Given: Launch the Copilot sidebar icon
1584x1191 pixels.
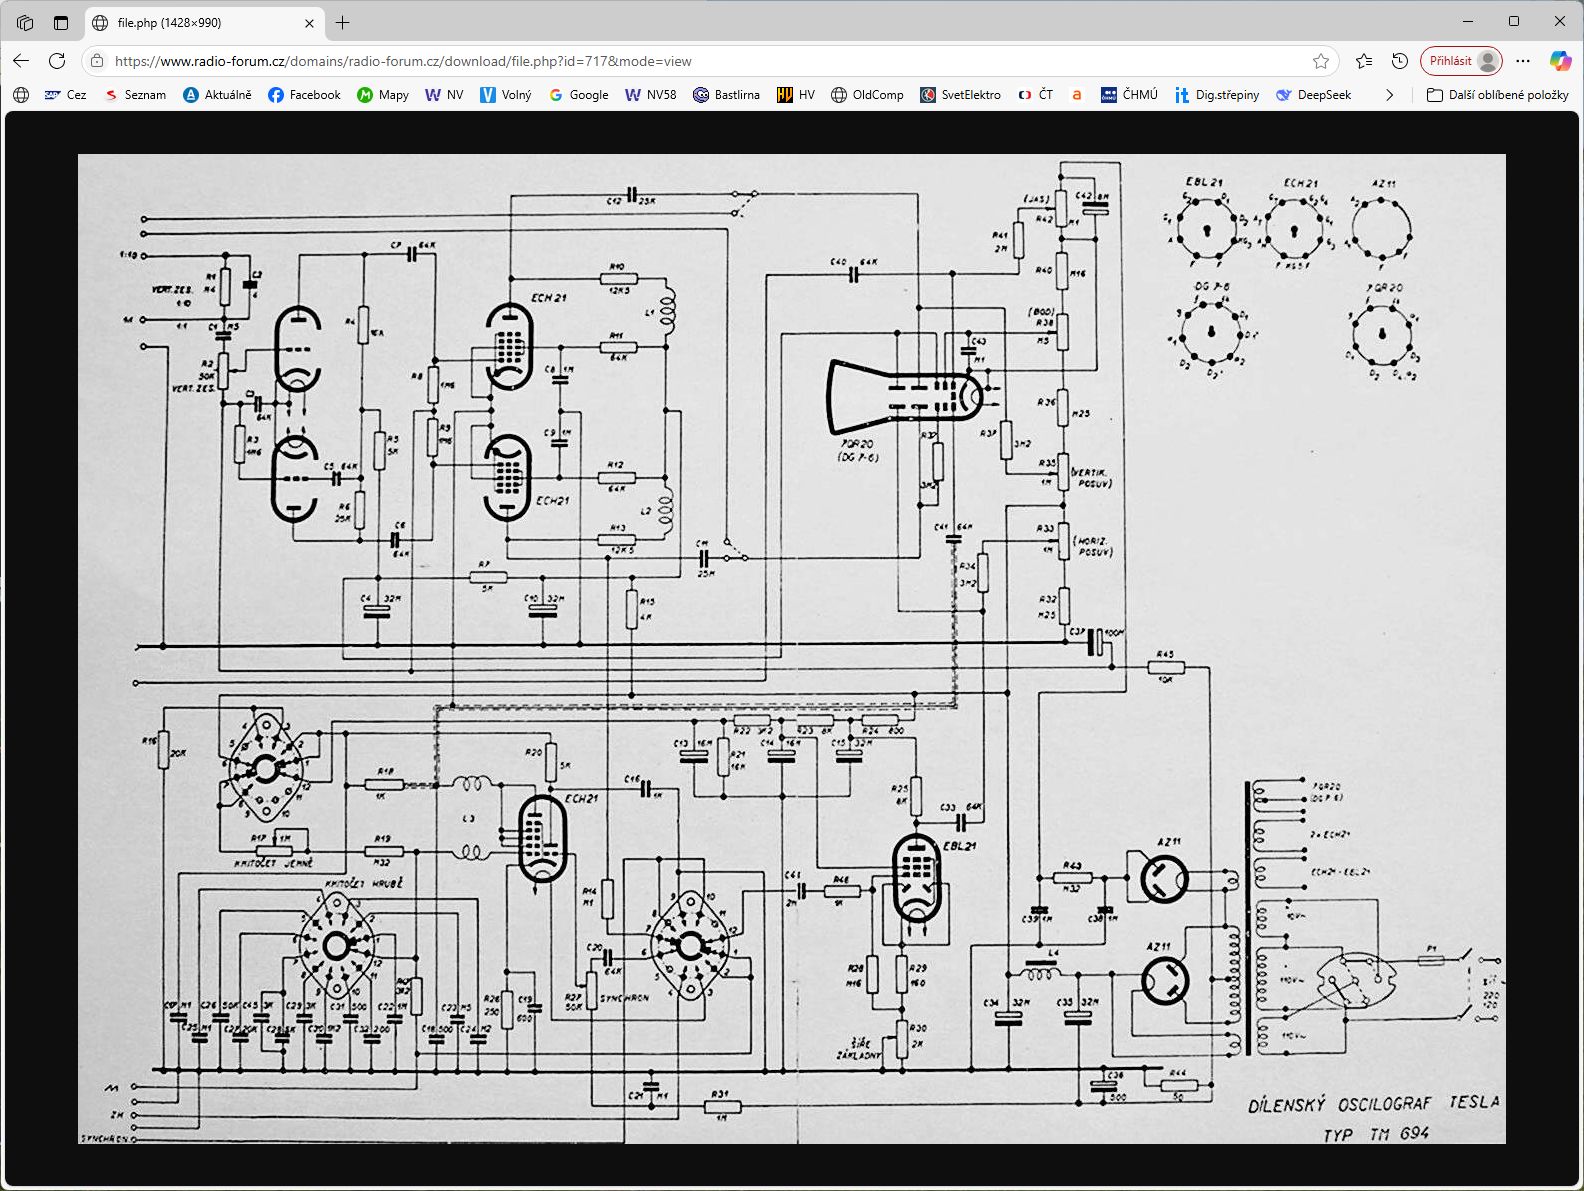Looking at the screenshot, I should (1560, 61).
